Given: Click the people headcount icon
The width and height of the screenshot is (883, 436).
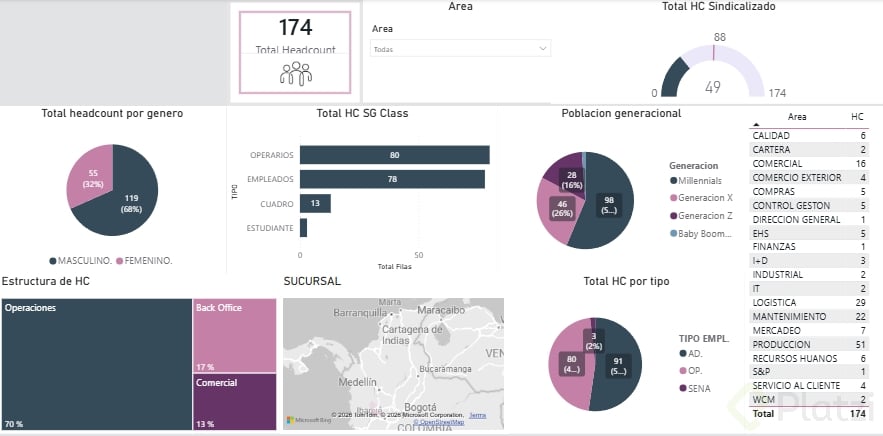Looking at the screenshot, I should (x=296, y=73).
